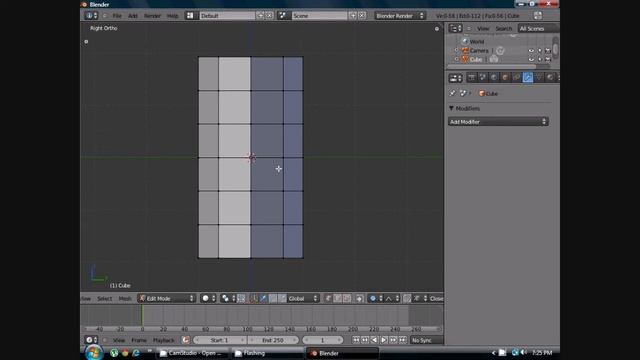Toggle Cube renderability icon
640x360 pixels.
548,60
